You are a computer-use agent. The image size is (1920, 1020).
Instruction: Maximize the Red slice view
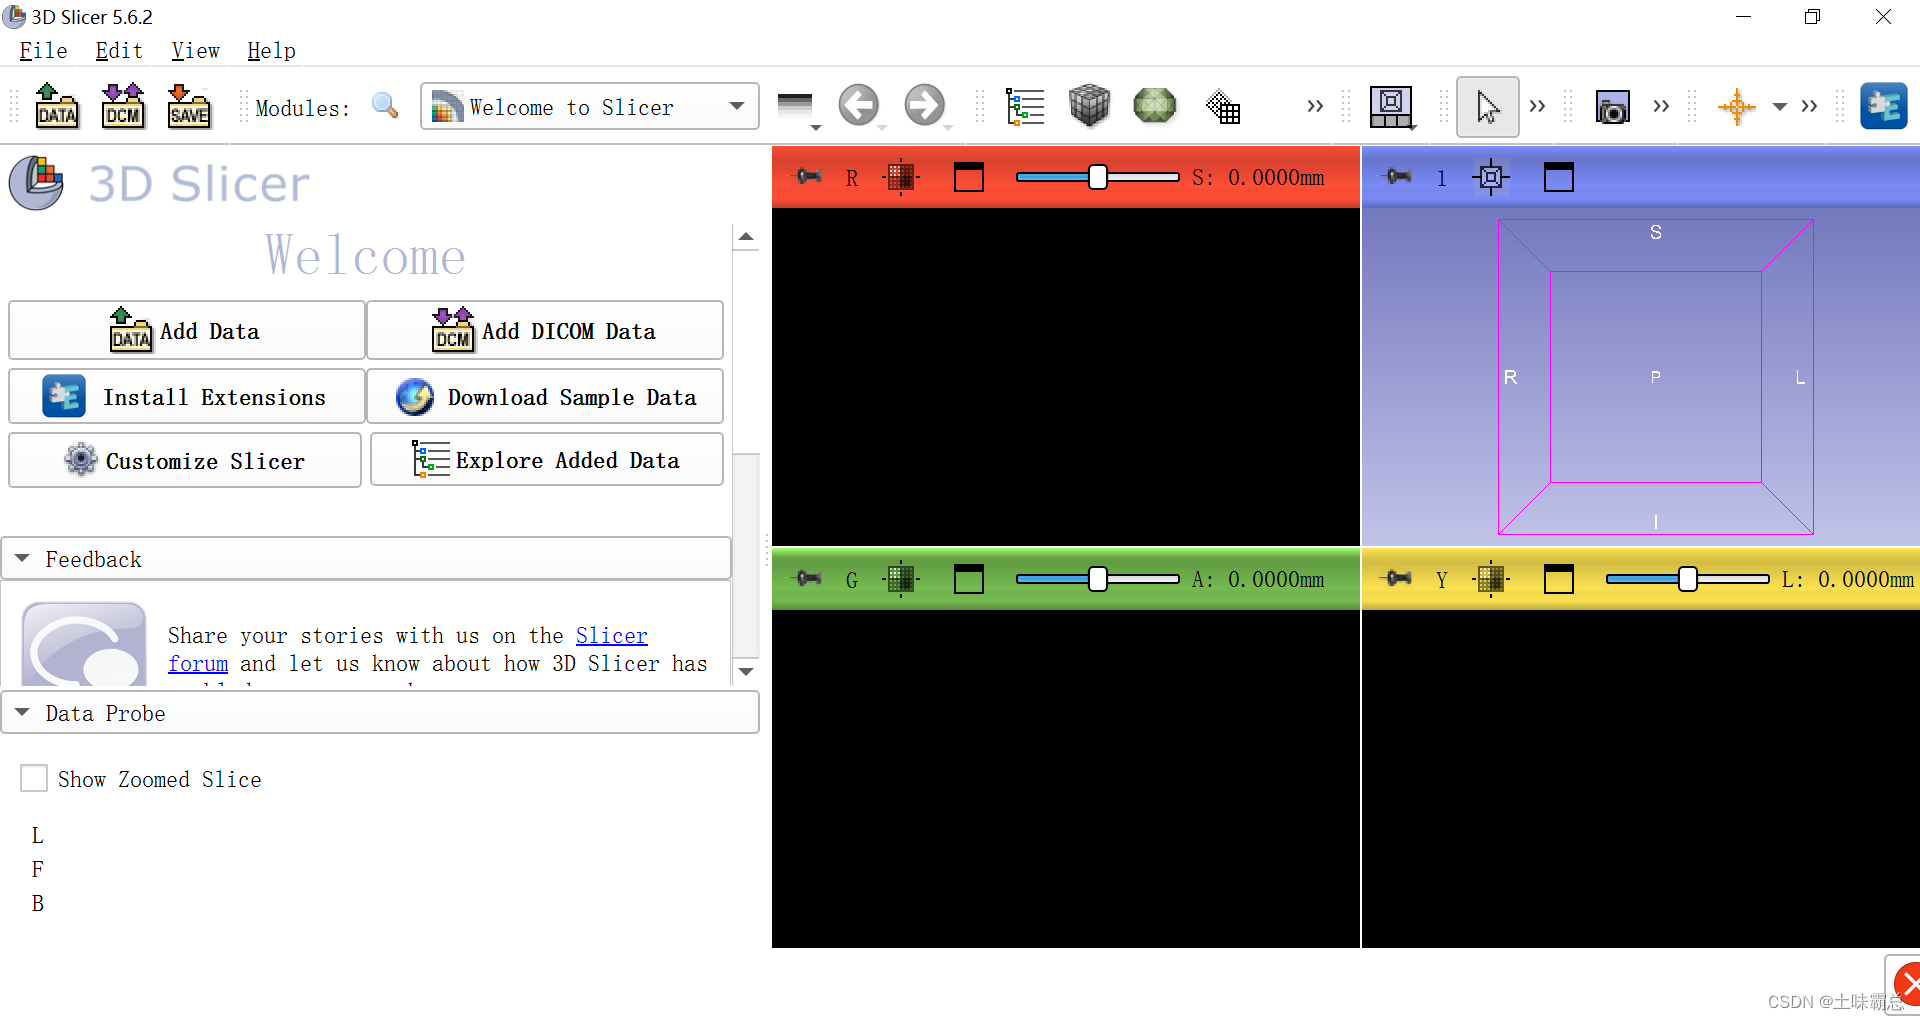(969, 177)
